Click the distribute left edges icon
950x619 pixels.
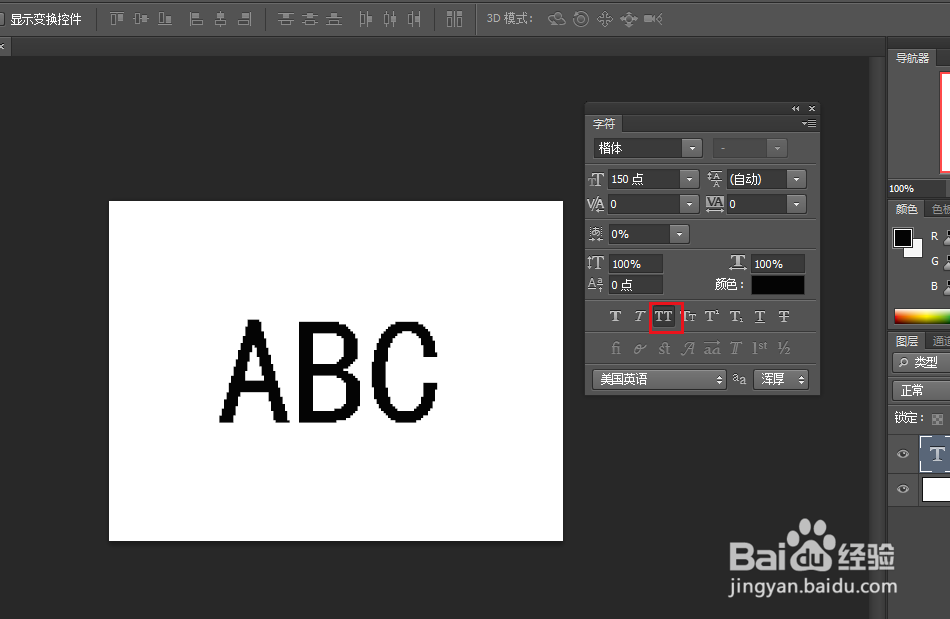click(365, 19)
